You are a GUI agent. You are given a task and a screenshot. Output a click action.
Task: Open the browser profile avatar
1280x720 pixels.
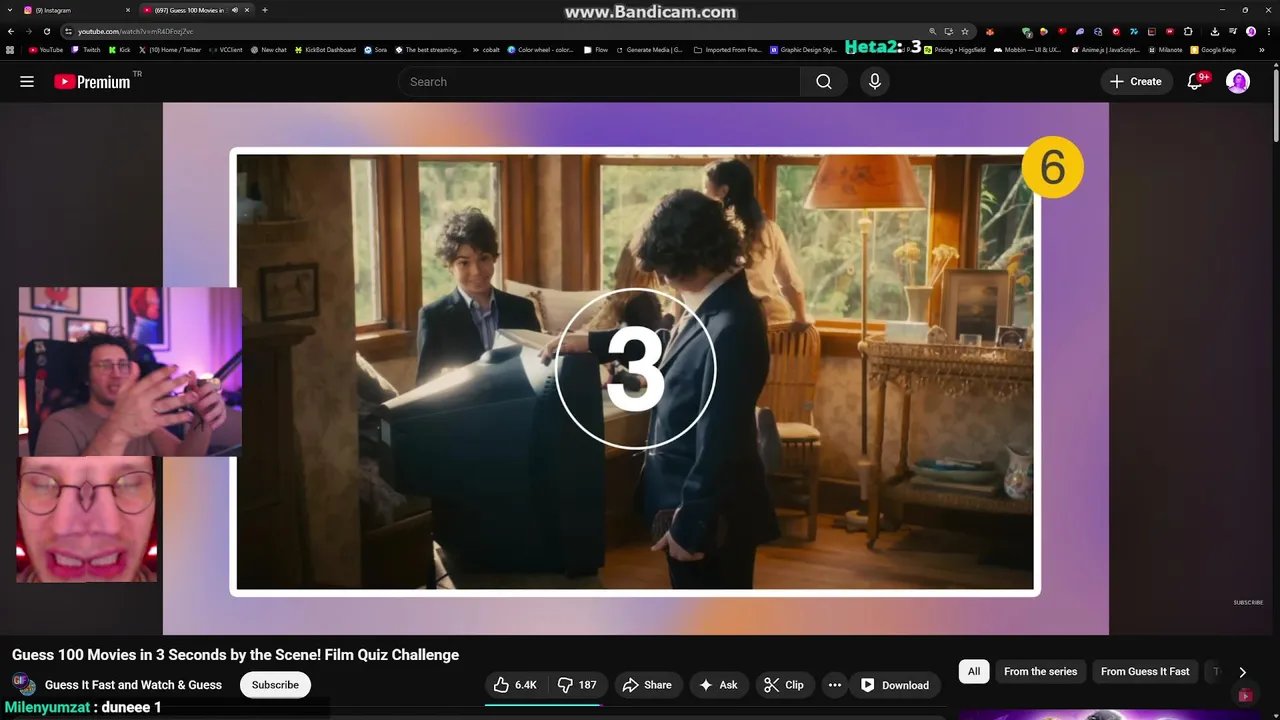click(1251, 31)
